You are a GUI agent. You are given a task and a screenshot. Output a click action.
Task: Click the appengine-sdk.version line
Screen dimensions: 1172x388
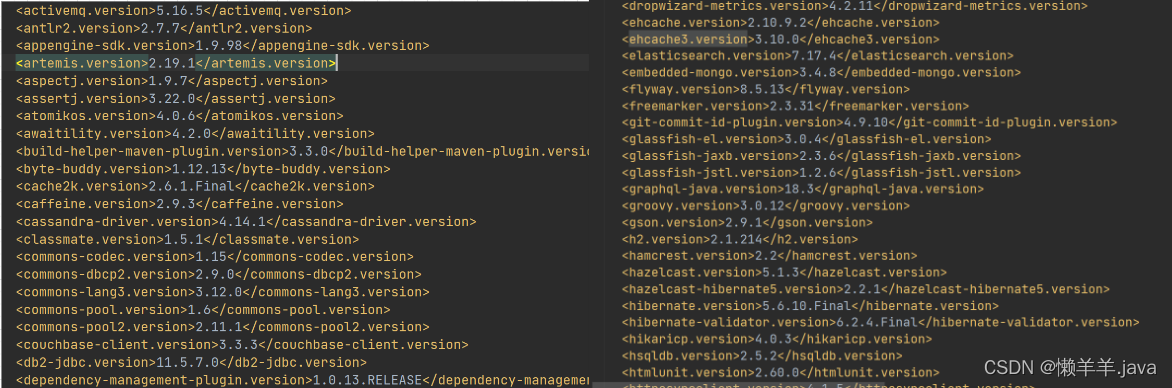click(x=222, y=46)
